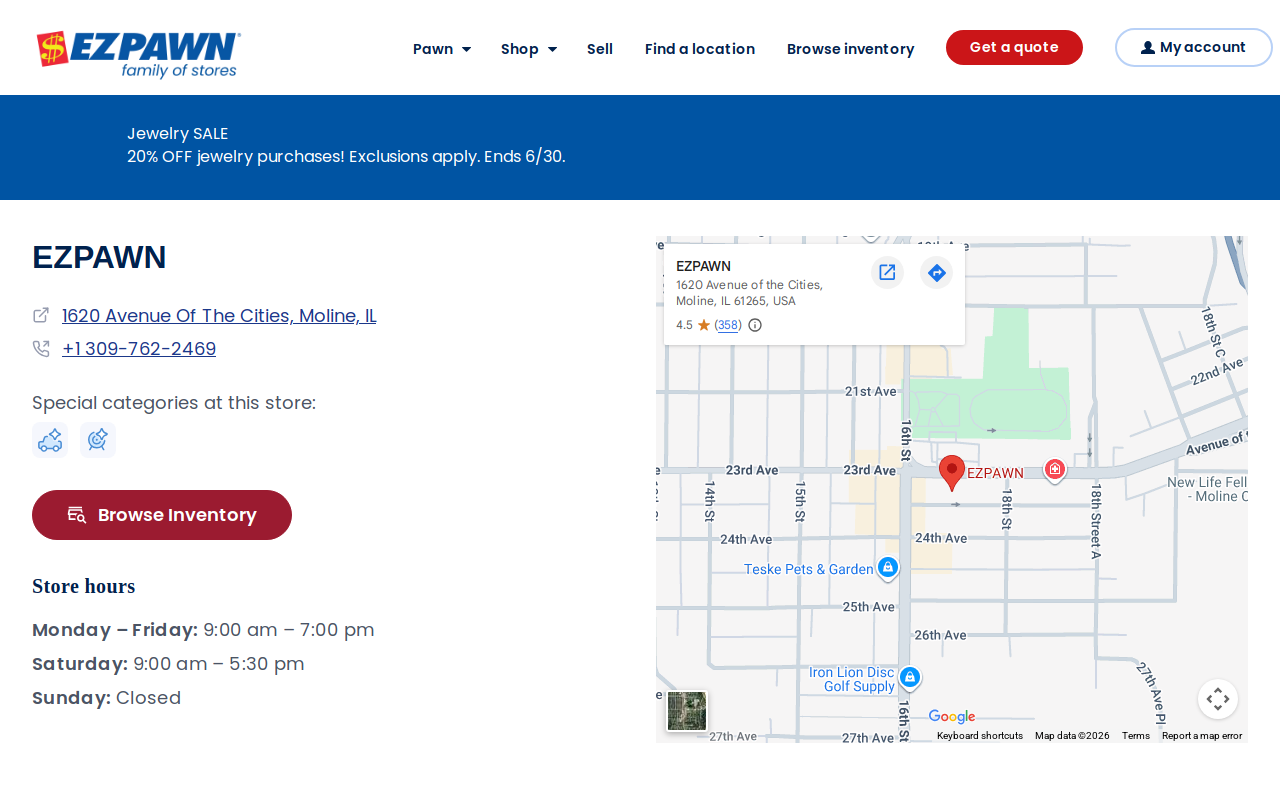Image resolution: width=1280 pixels, height=800 pixels.
Task: Click the EZPAWN title on map info card
Action: (x=703, y=266)
